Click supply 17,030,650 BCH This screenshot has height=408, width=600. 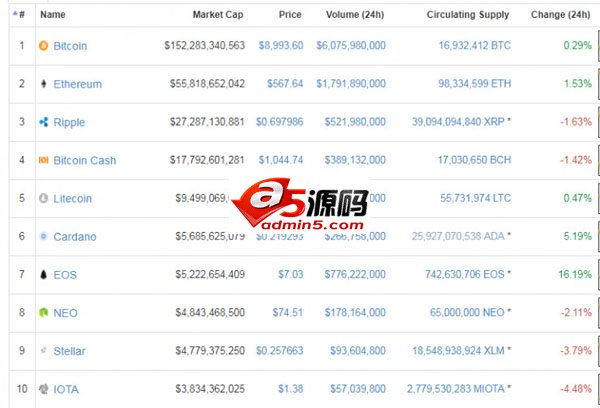(474, 160)
